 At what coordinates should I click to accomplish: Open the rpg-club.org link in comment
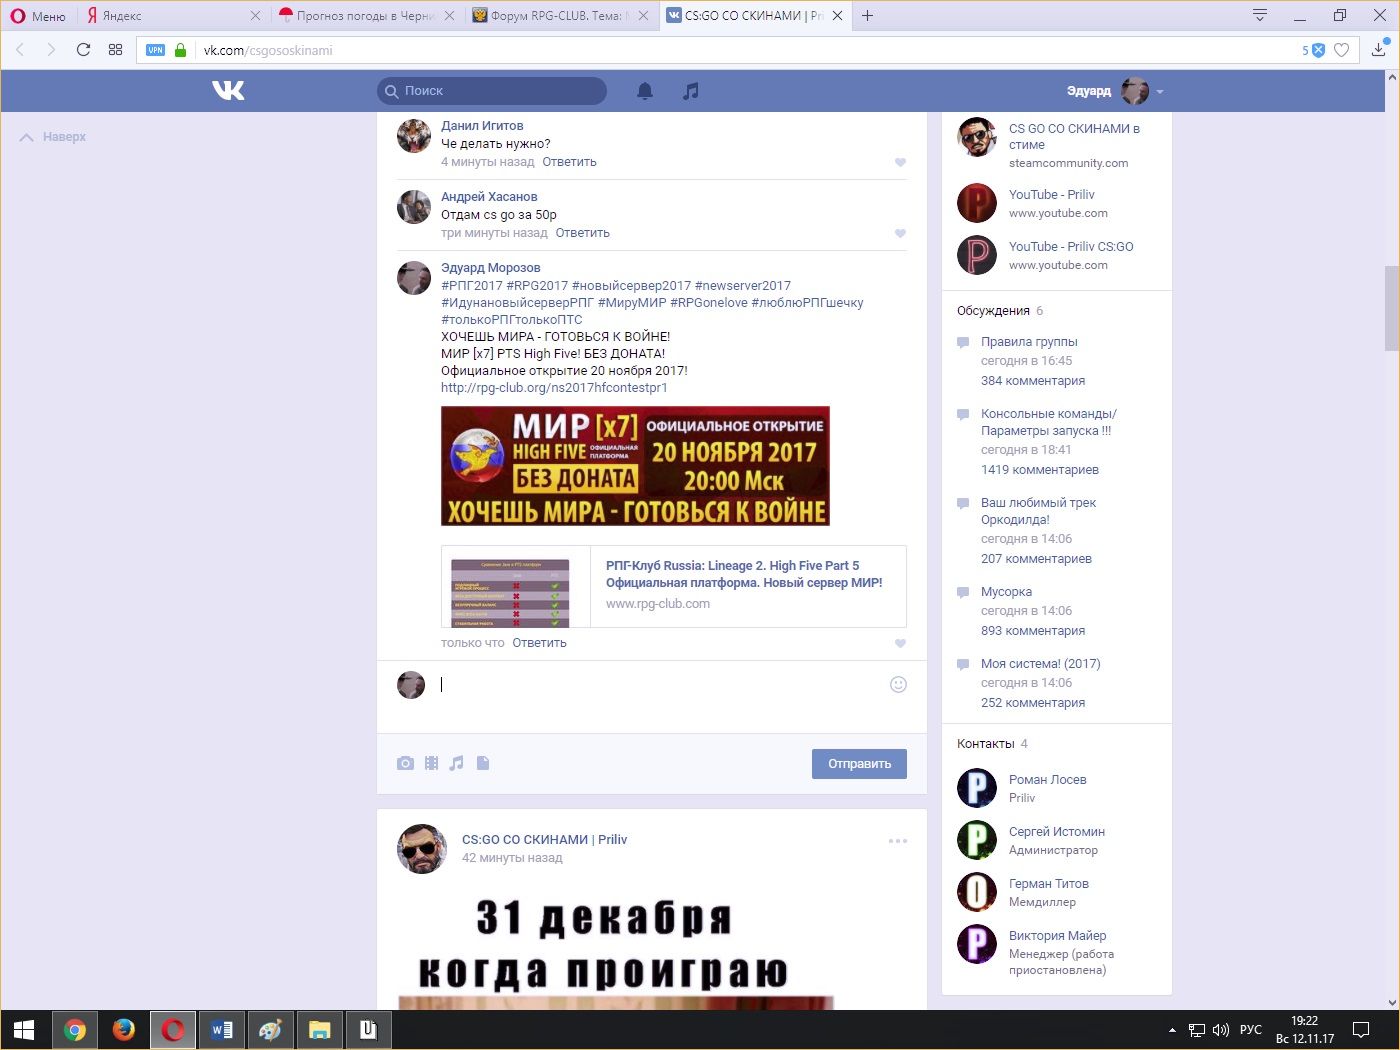pyautogui.click(x=554, y=388)
